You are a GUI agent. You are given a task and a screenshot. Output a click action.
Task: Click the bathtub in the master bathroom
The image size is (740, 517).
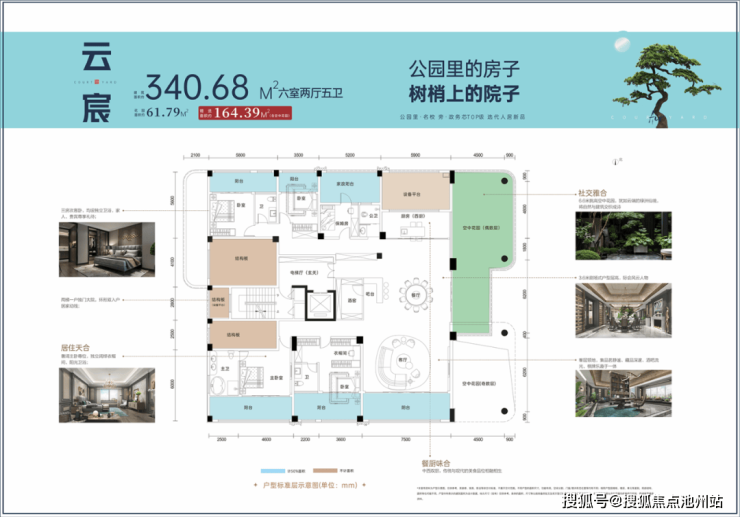(x=218, y=386)
